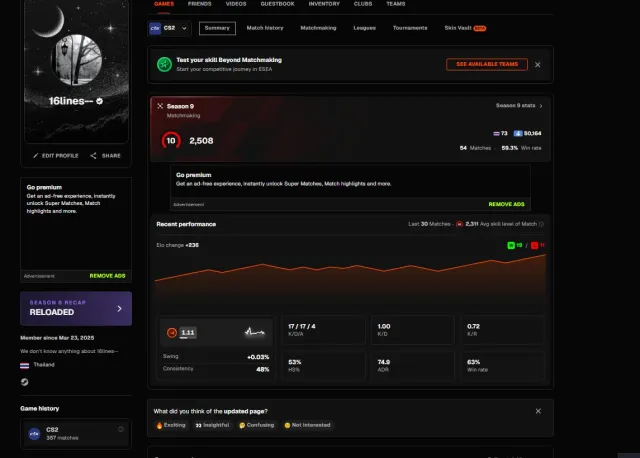640x458 pixels.
Task: Go to the INVENTORY tab
Action: tap(324, 4)
